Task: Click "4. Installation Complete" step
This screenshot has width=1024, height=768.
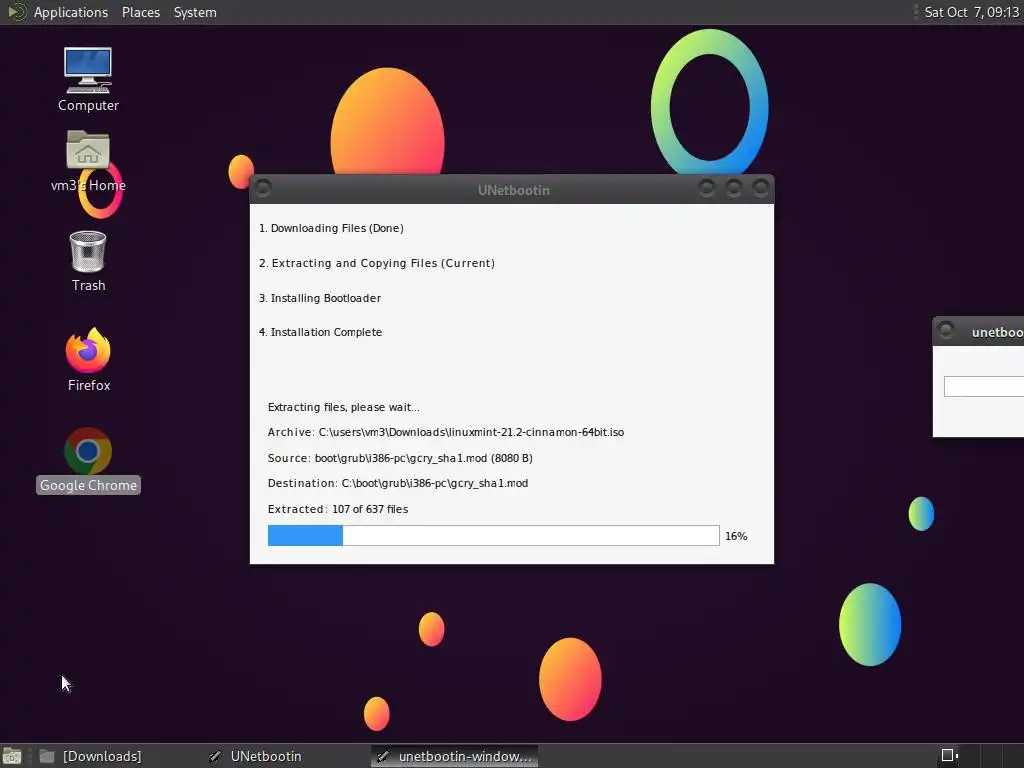Action: coord(321,332)
